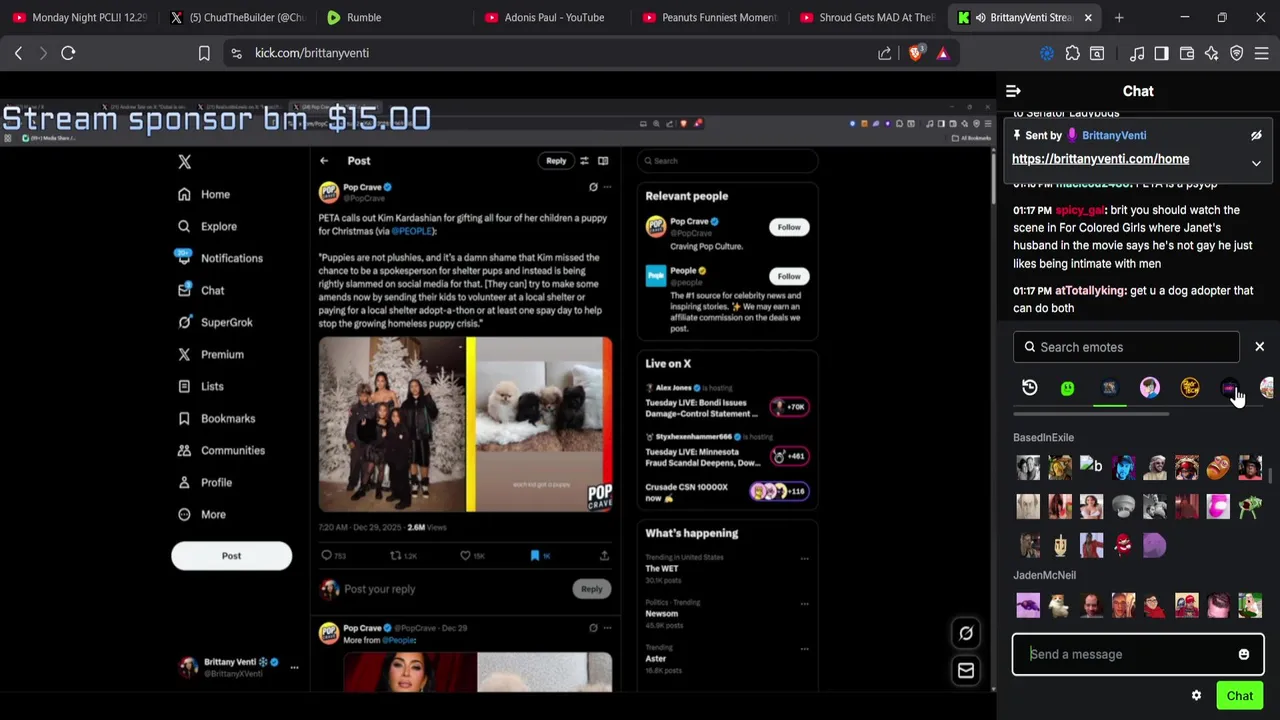Go back with the browser back arrow
Viewport: 1280px width, 720px height.
pyautogui.click(x=18, y=53)
